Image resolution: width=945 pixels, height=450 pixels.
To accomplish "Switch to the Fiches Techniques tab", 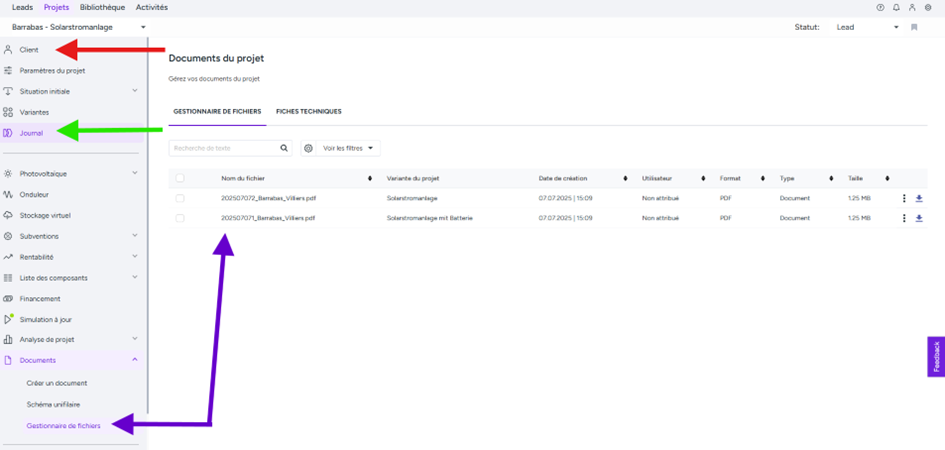I will pyautogui.click(x=308, y=112).
